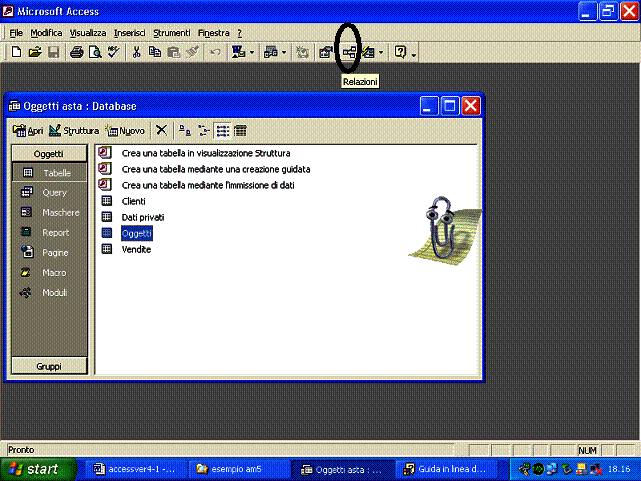Click the Undo arrow icon
The width and height of the screenshot is (641, 481).
click(215, 52)
